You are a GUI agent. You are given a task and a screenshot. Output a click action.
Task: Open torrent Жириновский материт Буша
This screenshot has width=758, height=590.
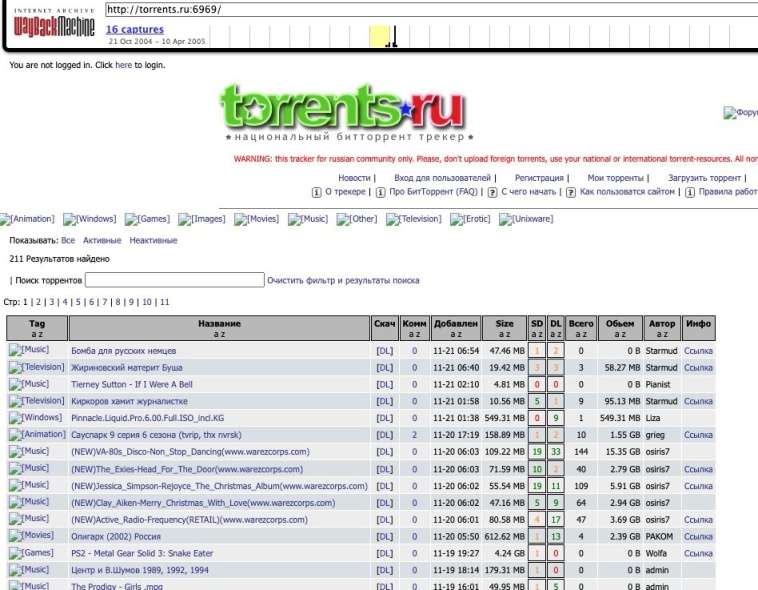pos(127,368)
